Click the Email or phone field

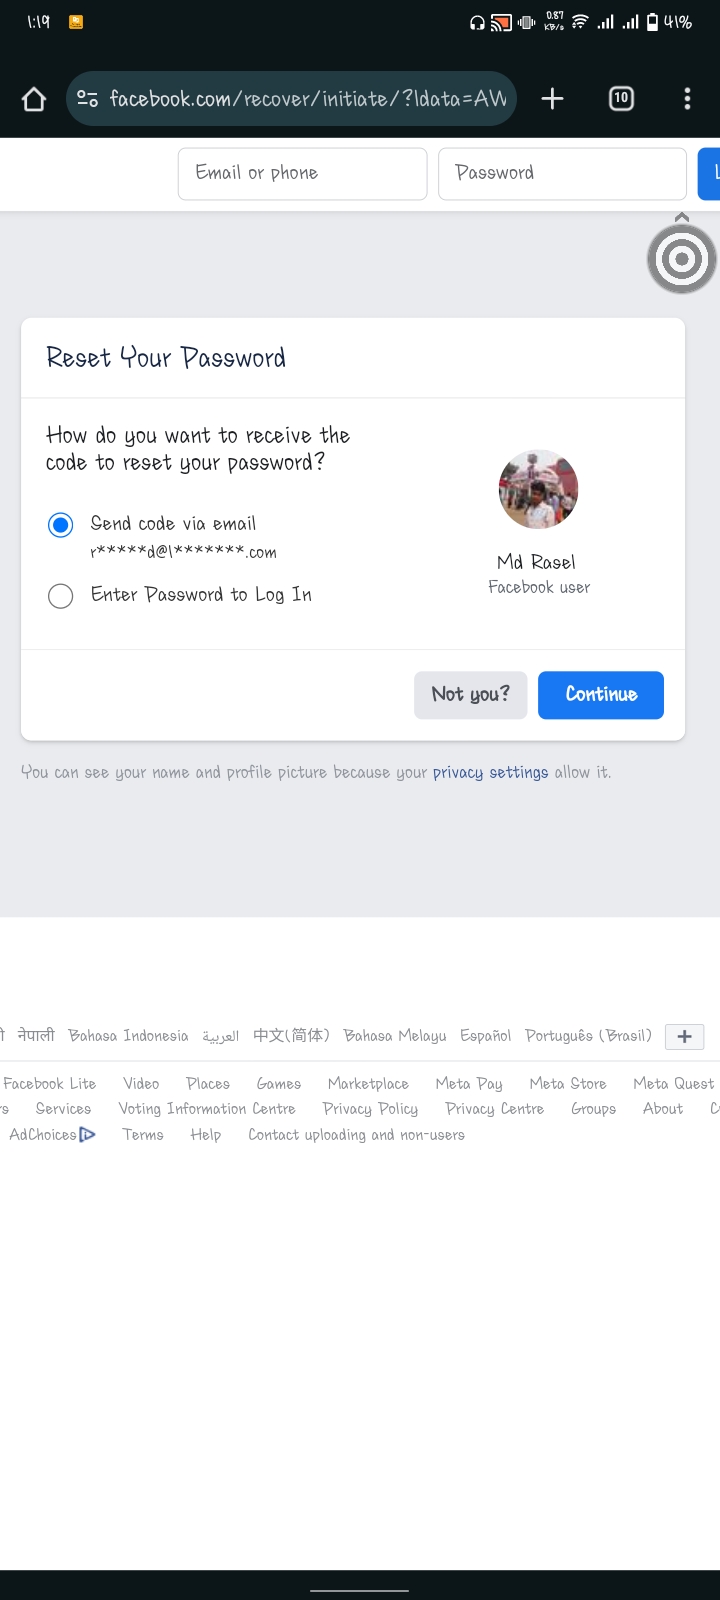[302, 173]
